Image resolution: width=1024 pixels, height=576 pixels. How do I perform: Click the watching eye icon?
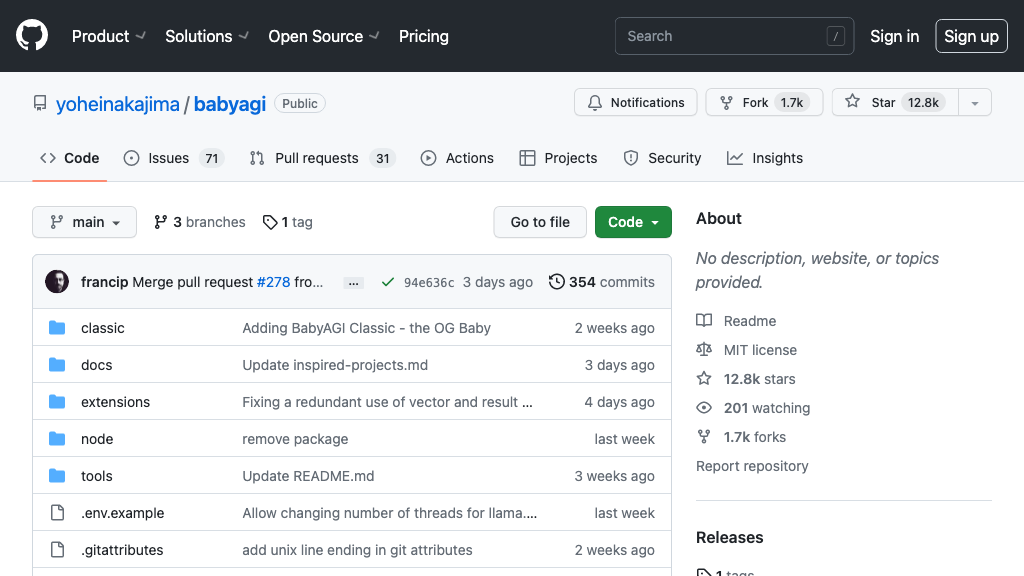coord(704,408)
